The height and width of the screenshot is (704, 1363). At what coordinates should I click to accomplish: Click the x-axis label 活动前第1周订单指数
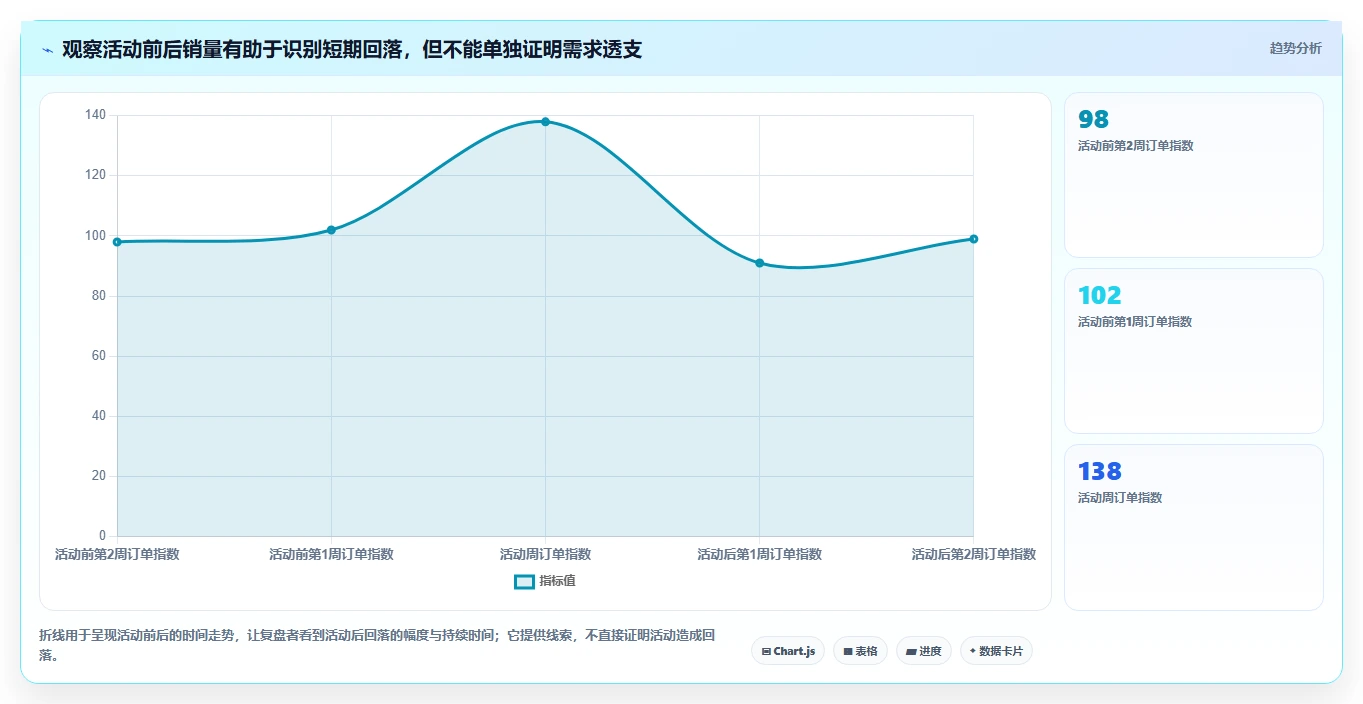click(331, 554)
